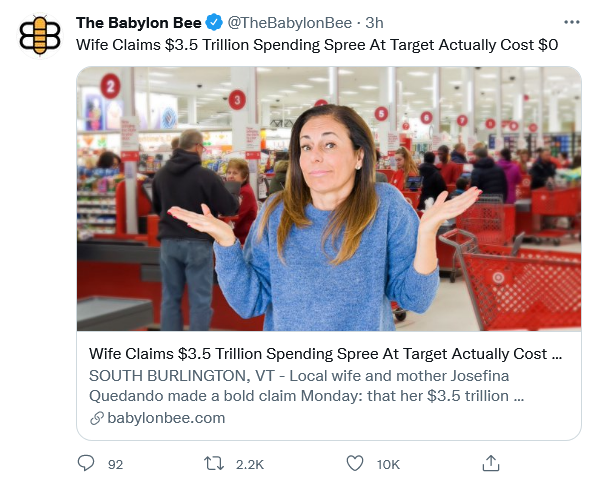Click the 2.2K retweets count
Screen dimensions: 598x484
pyautogui.click(x=250, y=465)
